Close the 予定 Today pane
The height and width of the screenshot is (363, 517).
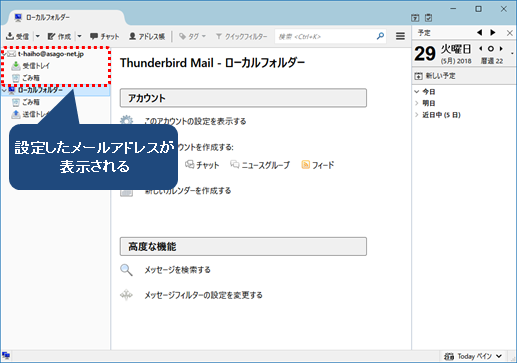click(x=509, y=33)
